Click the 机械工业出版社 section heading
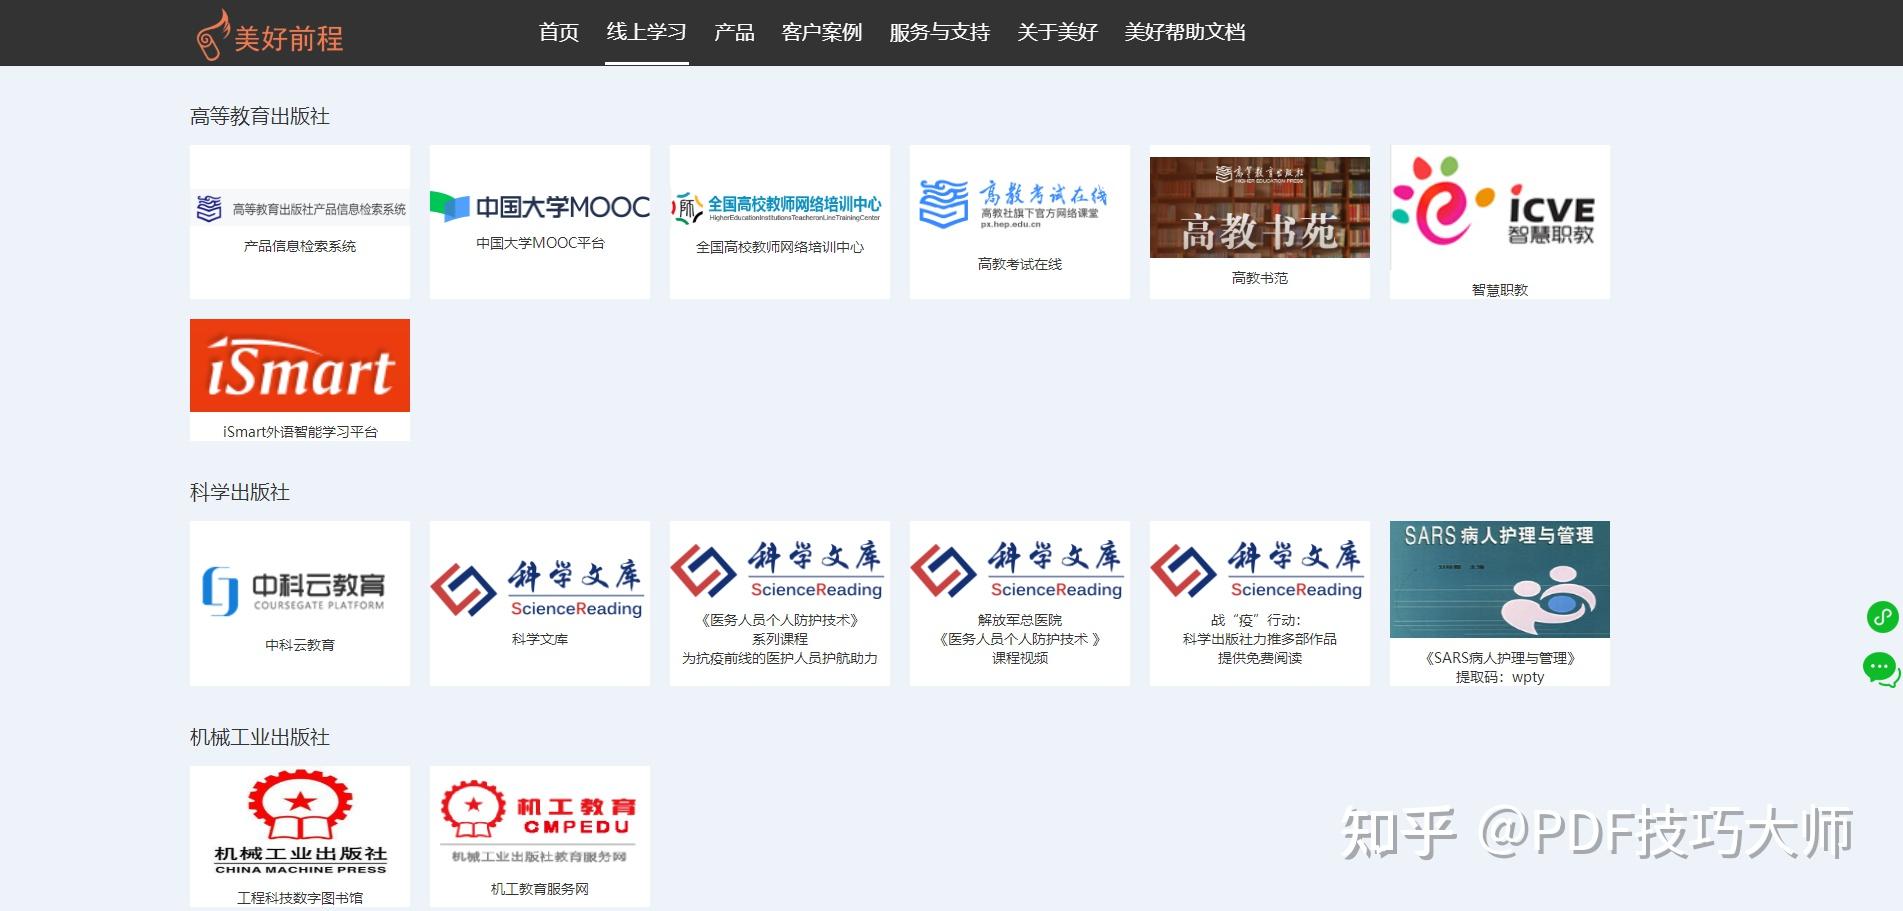 coord(260,738)
